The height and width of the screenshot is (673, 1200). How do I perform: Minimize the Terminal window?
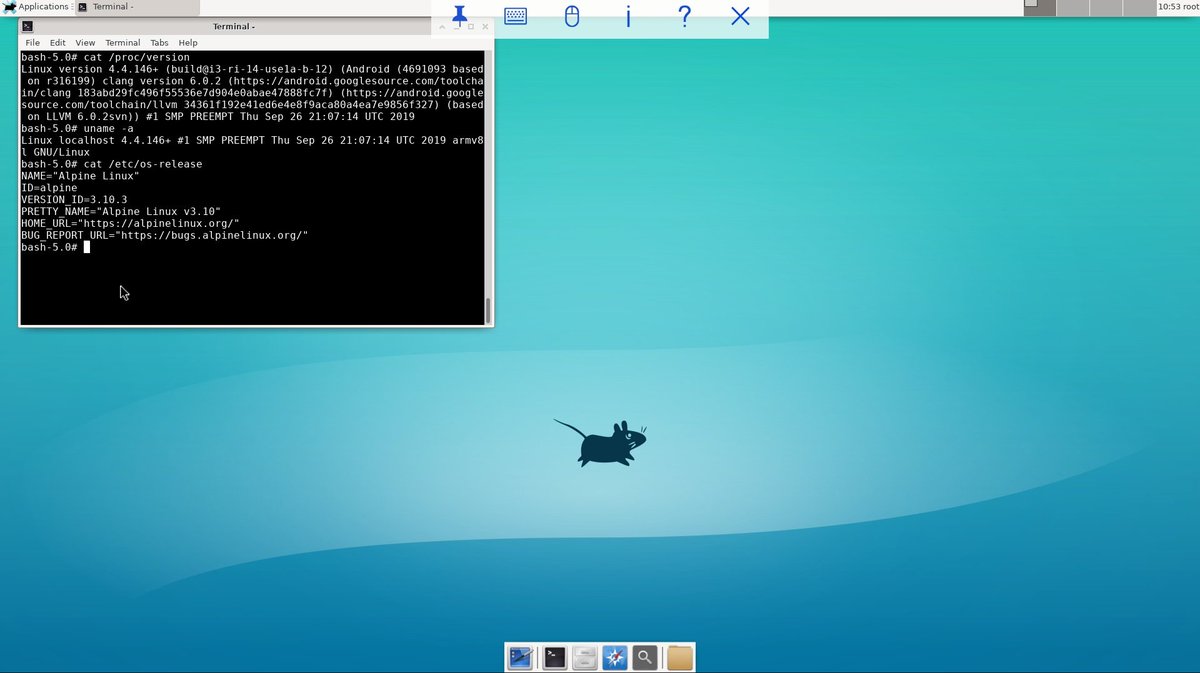pyautogui.click(x=458, y=26)
